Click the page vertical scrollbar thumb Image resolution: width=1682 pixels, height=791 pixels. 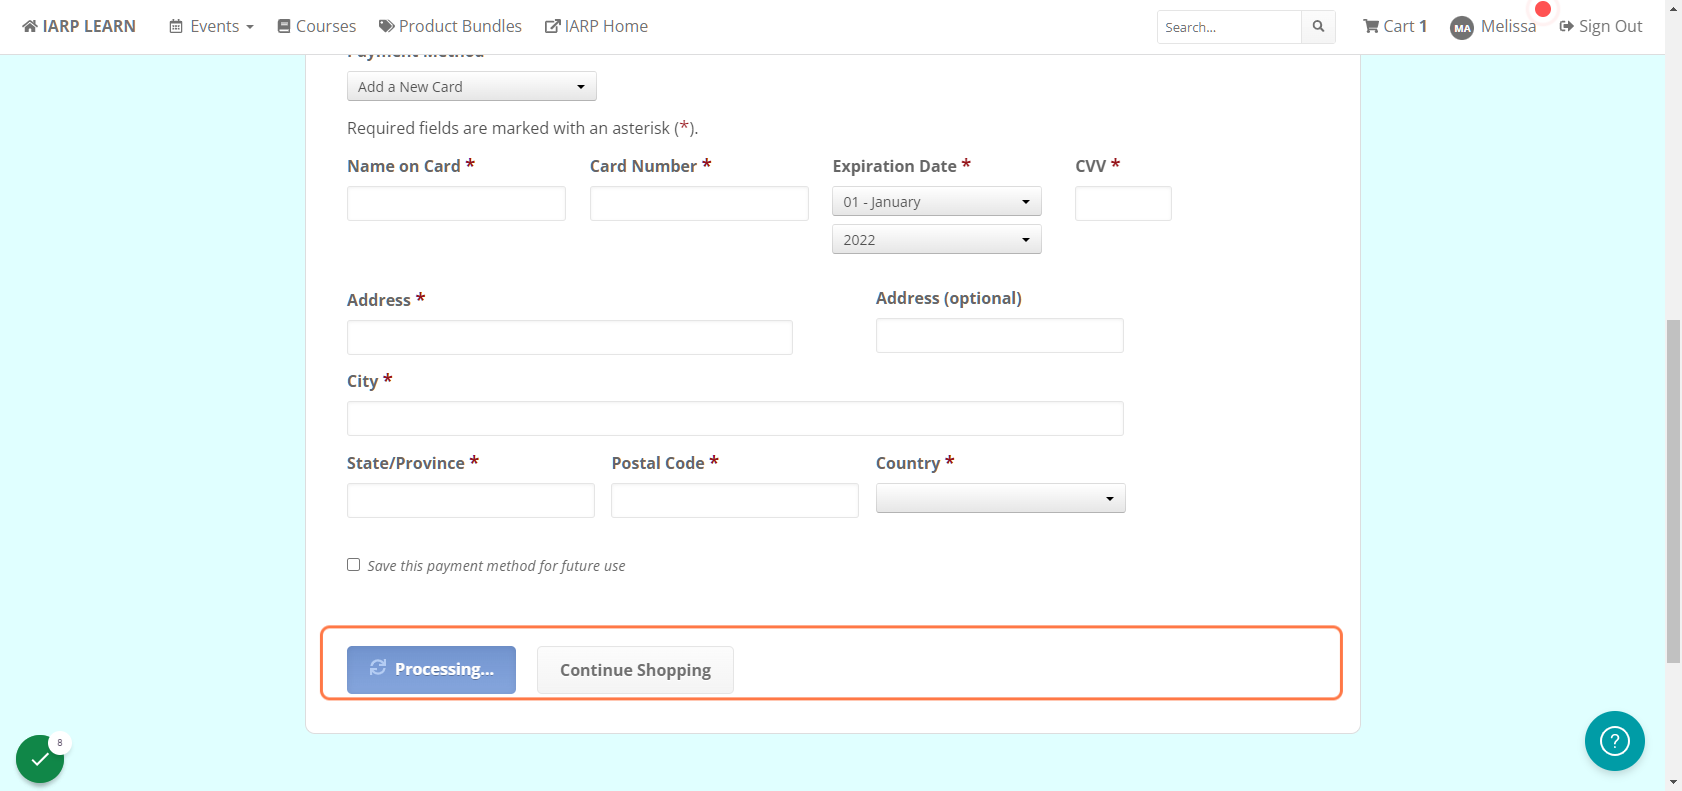point(1673,491)
